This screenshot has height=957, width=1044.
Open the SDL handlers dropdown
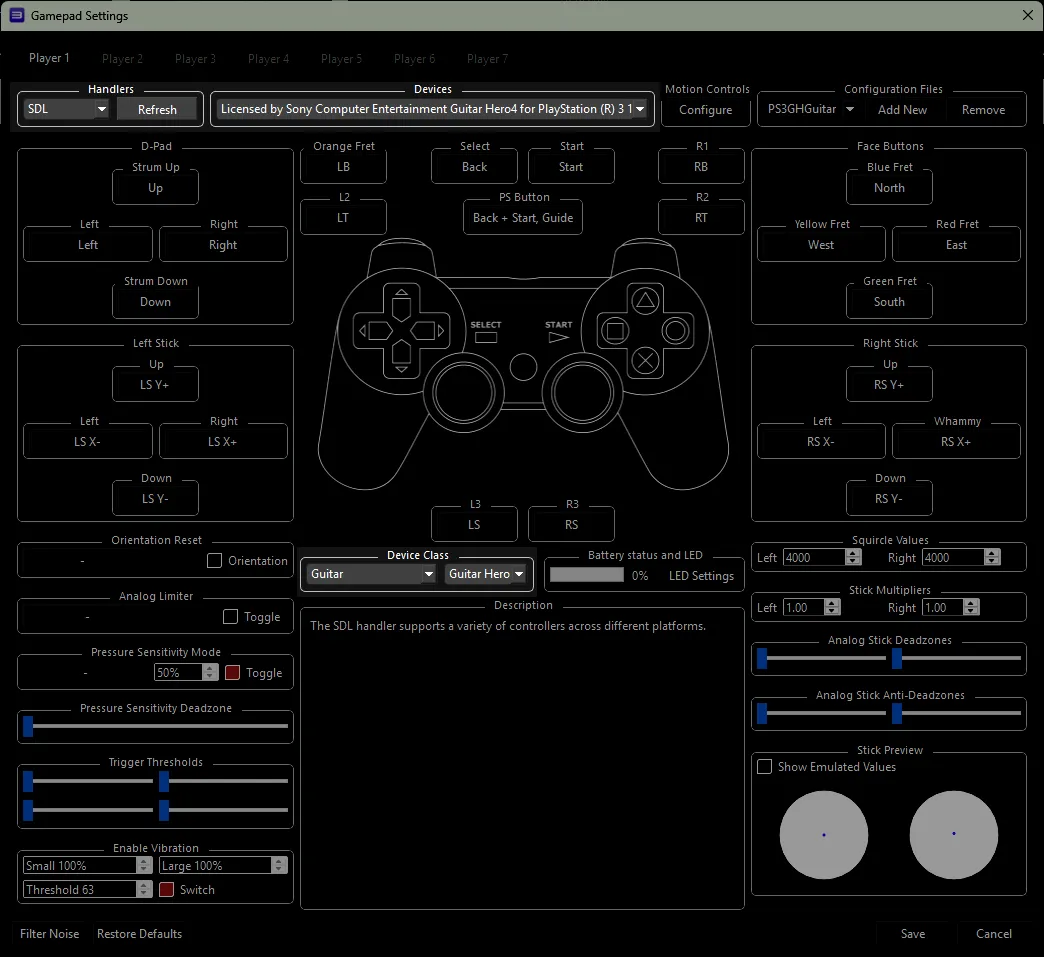pos(66,109)
